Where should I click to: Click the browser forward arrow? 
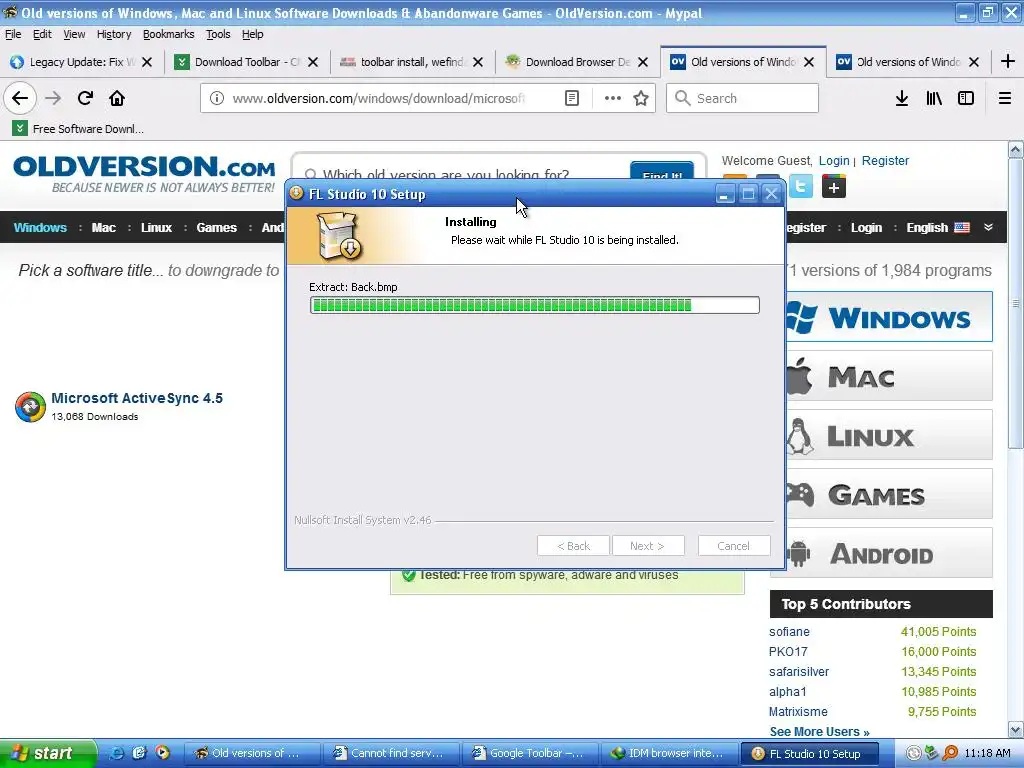(x=53, y=98)
